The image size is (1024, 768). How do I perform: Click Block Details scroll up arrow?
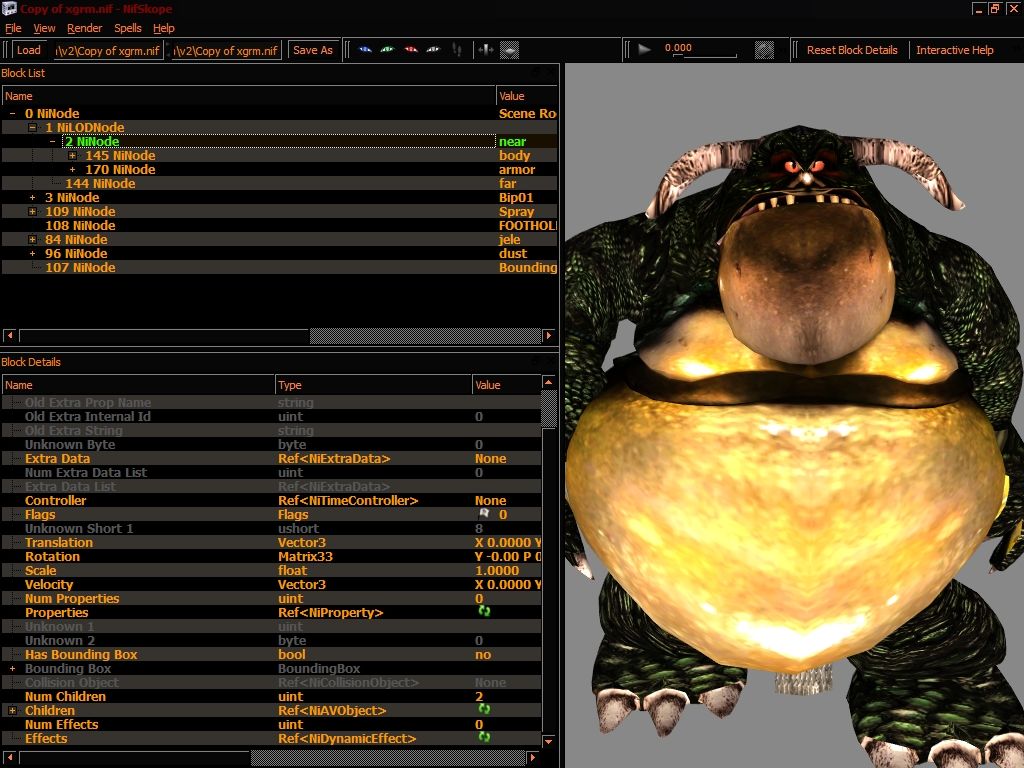(x=549, y=382)
